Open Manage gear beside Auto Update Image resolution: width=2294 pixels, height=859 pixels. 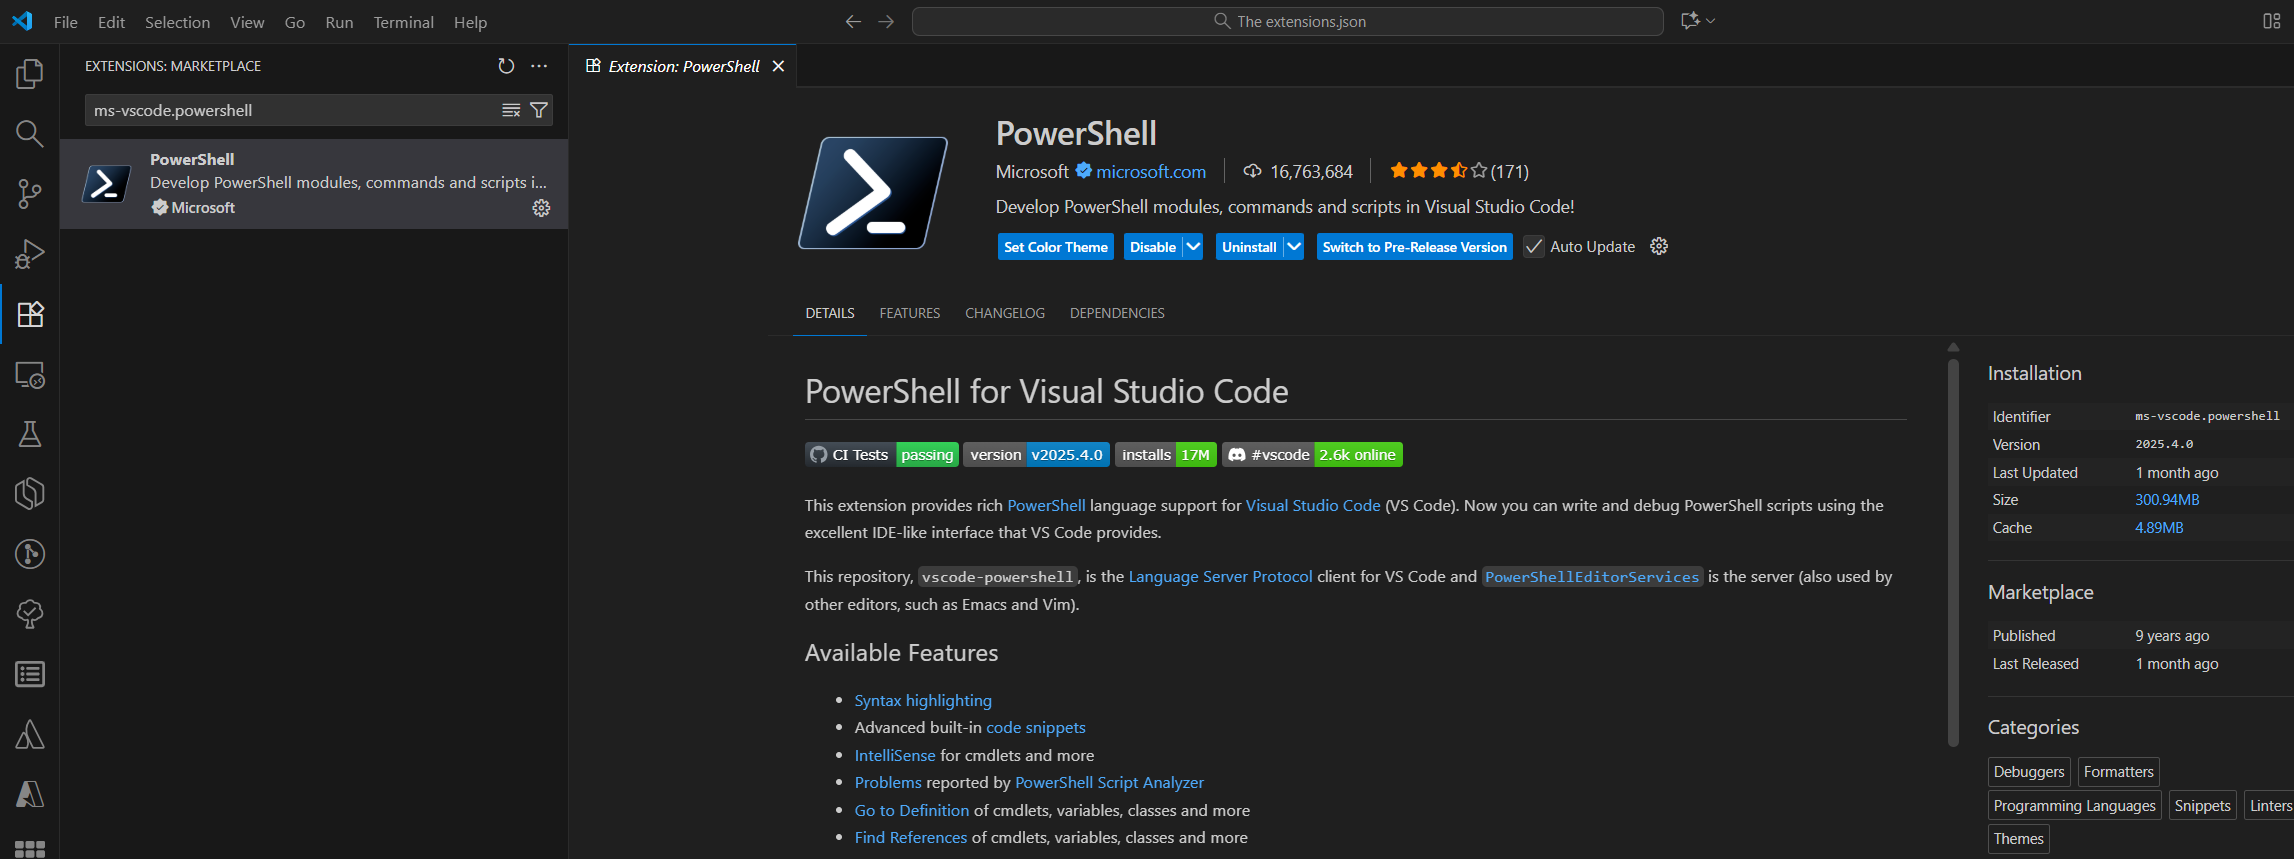click(1659, 246)
